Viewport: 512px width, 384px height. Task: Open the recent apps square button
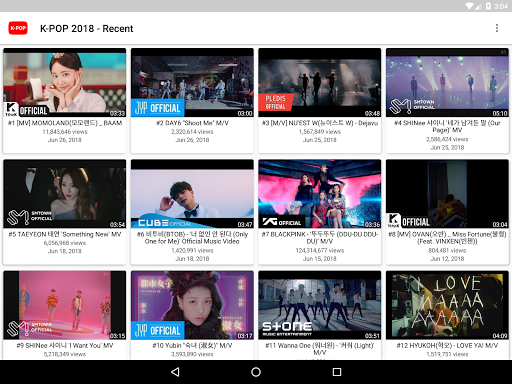pos(337,372)
